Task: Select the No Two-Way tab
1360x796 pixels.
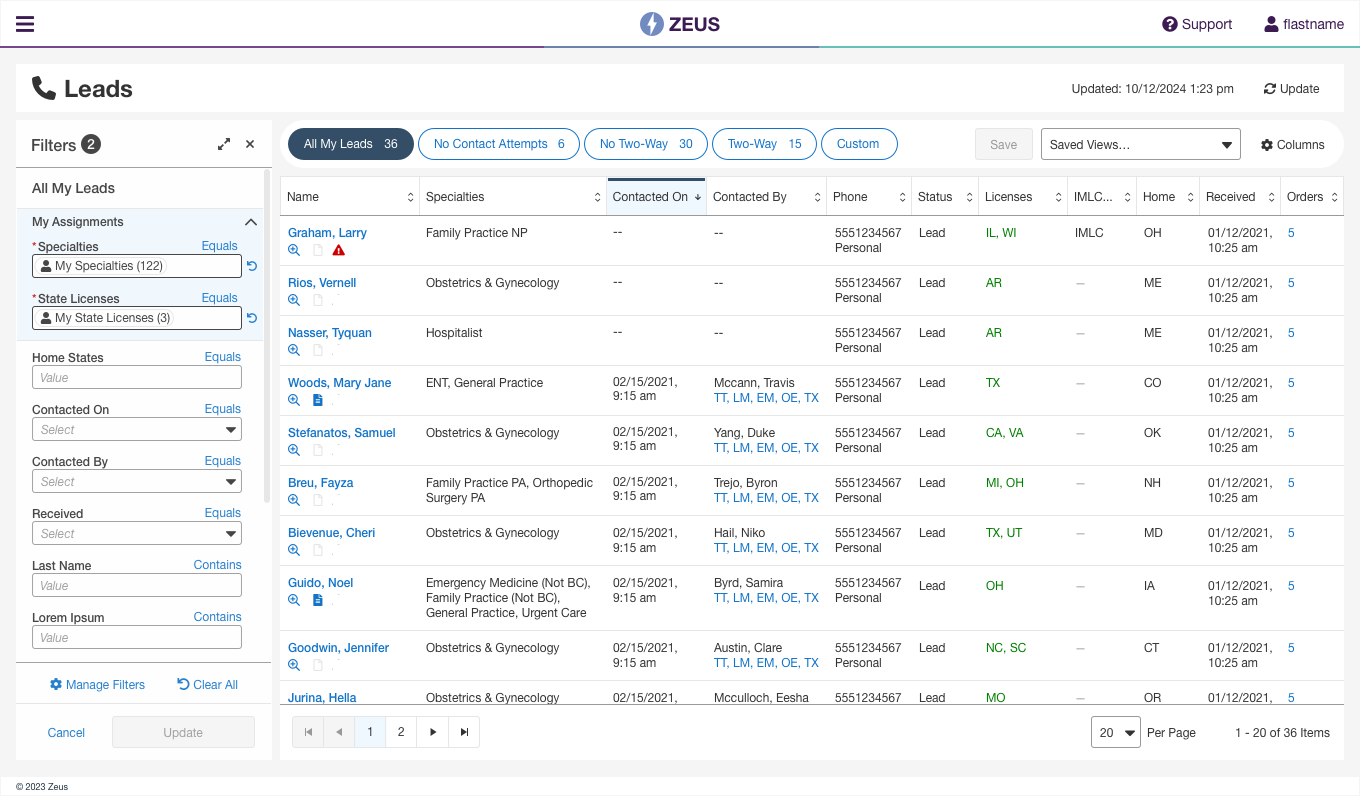Action: (x=646, y=144)
